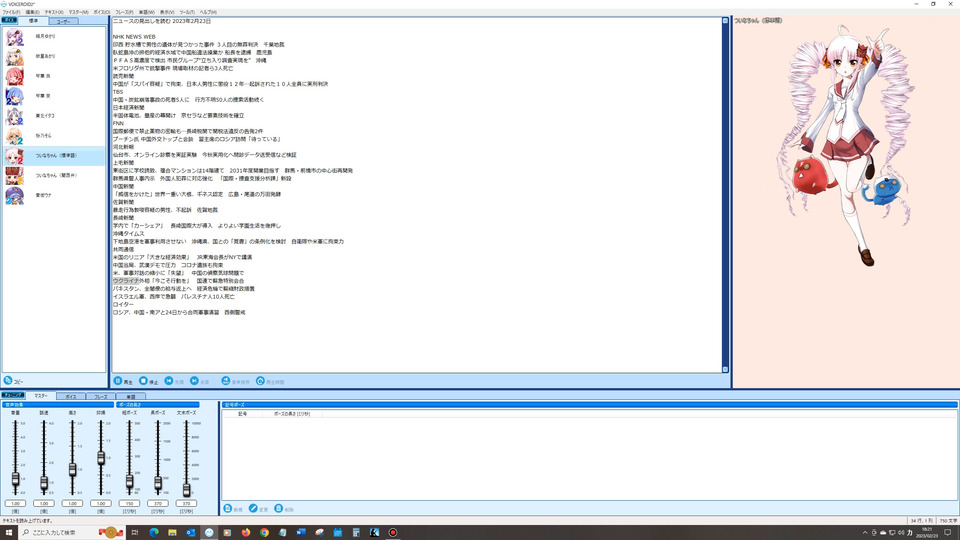Click the text editor scroll up arrow
This screenshot has width=960, height=540.
tap(725, 21)
